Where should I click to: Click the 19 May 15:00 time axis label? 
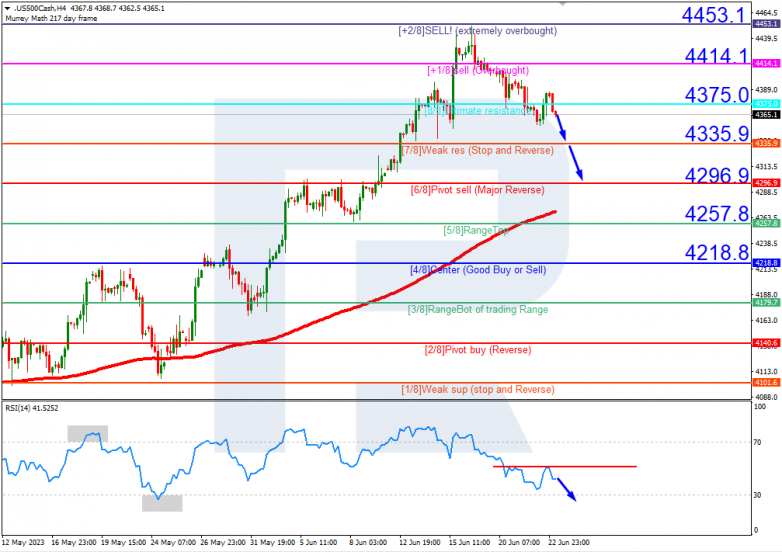click(124, 542)
